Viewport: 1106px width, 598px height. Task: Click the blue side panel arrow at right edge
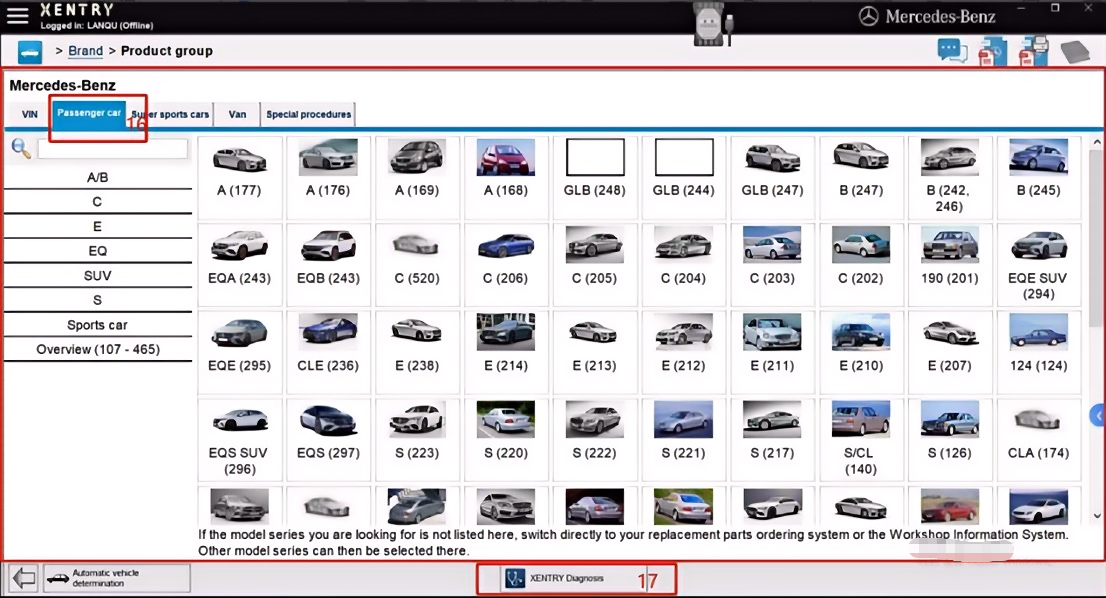tap(1098, 414)
